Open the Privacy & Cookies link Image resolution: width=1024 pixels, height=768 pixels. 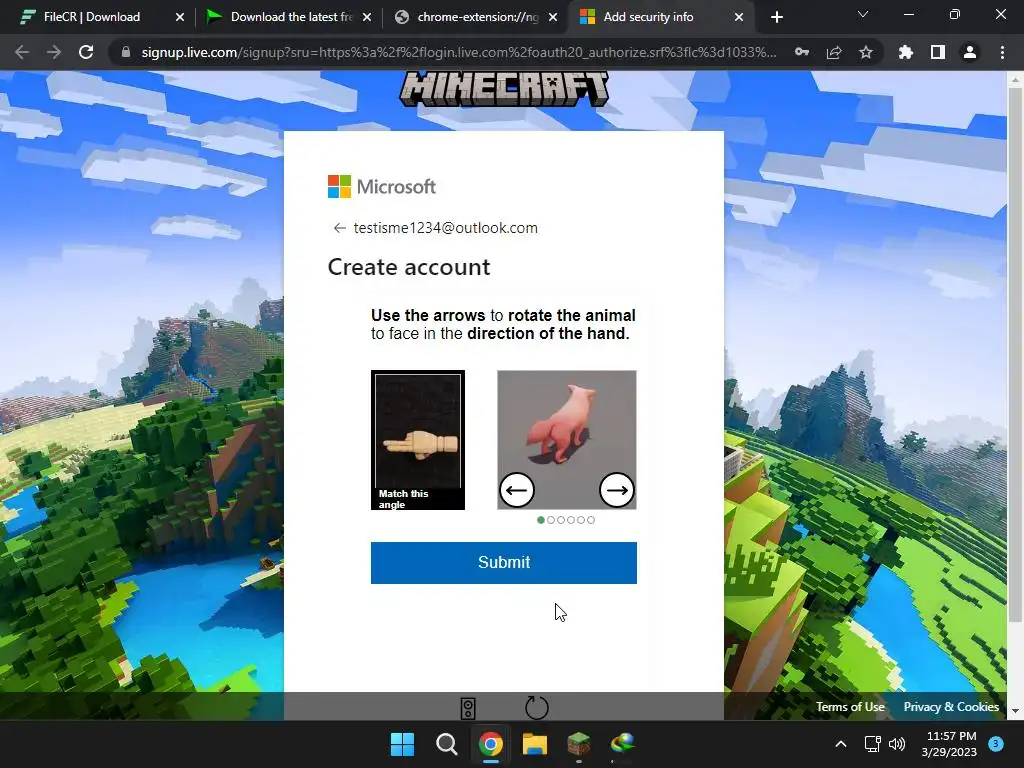click(x=951, y=707)
